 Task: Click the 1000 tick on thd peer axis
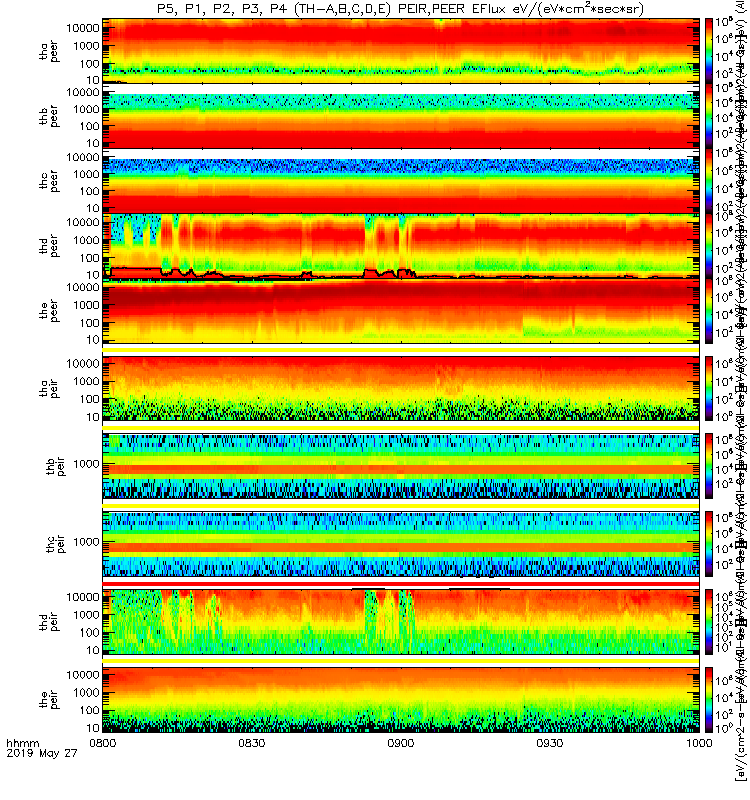coord(86,240)
